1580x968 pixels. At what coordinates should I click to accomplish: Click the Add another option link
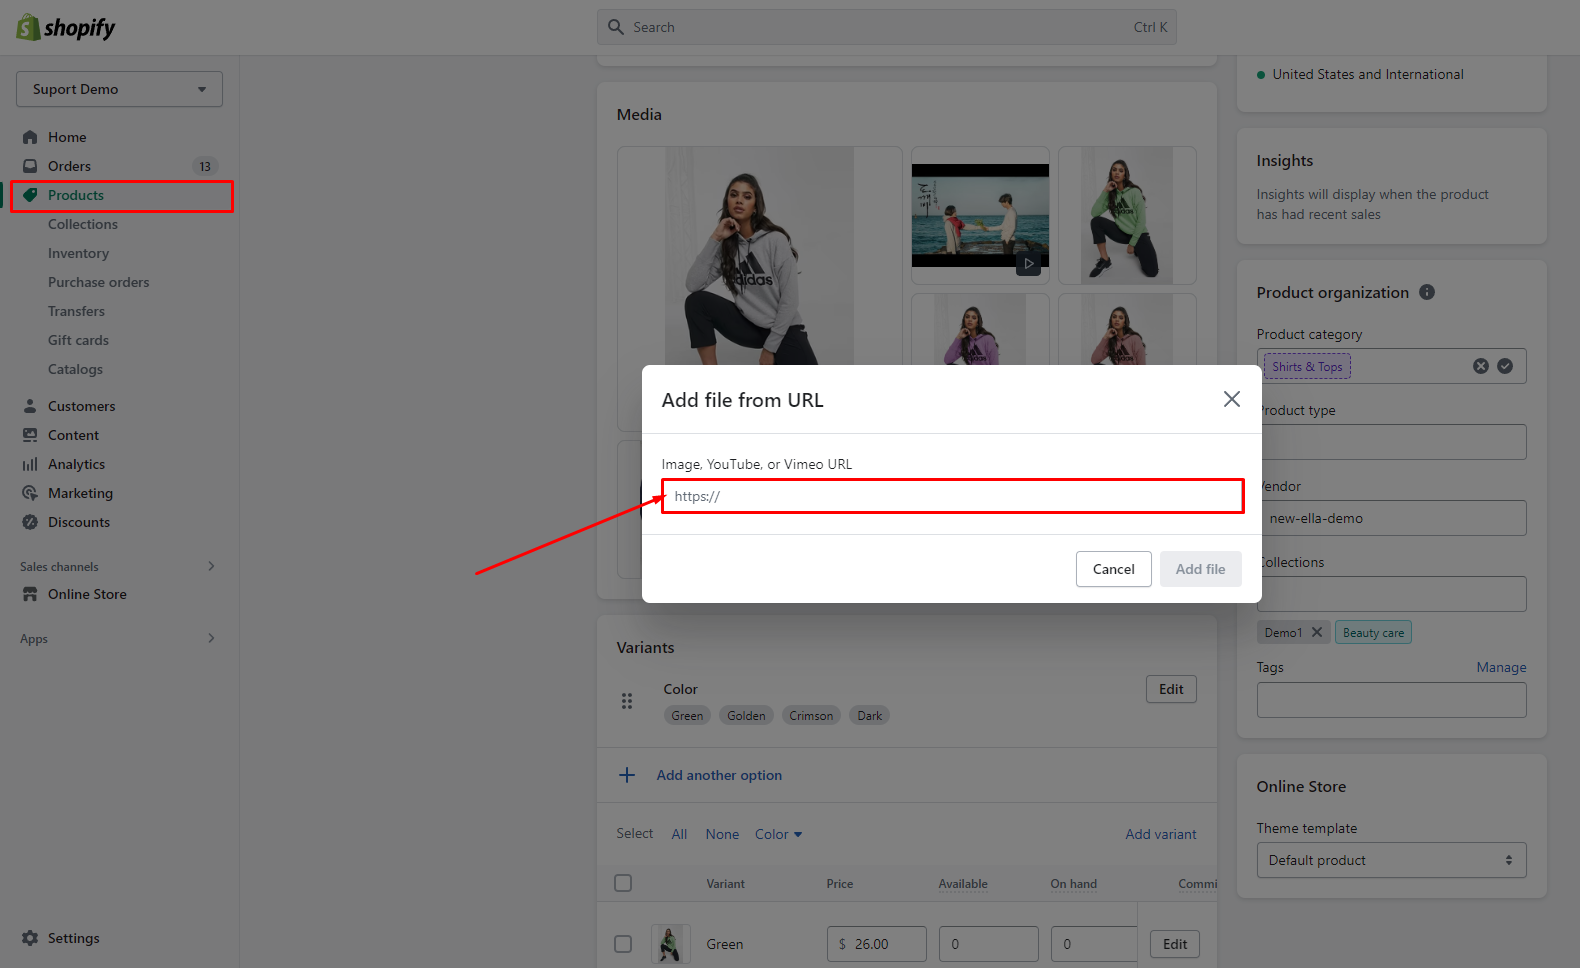point(719,775)
